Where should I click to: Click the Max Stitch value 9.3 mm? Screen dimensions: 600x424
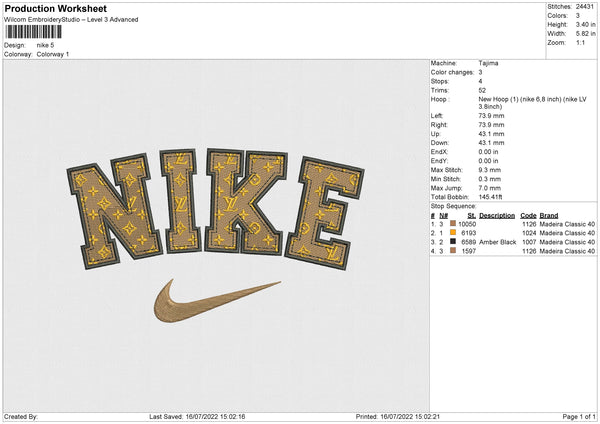click(x=489, y=170)
